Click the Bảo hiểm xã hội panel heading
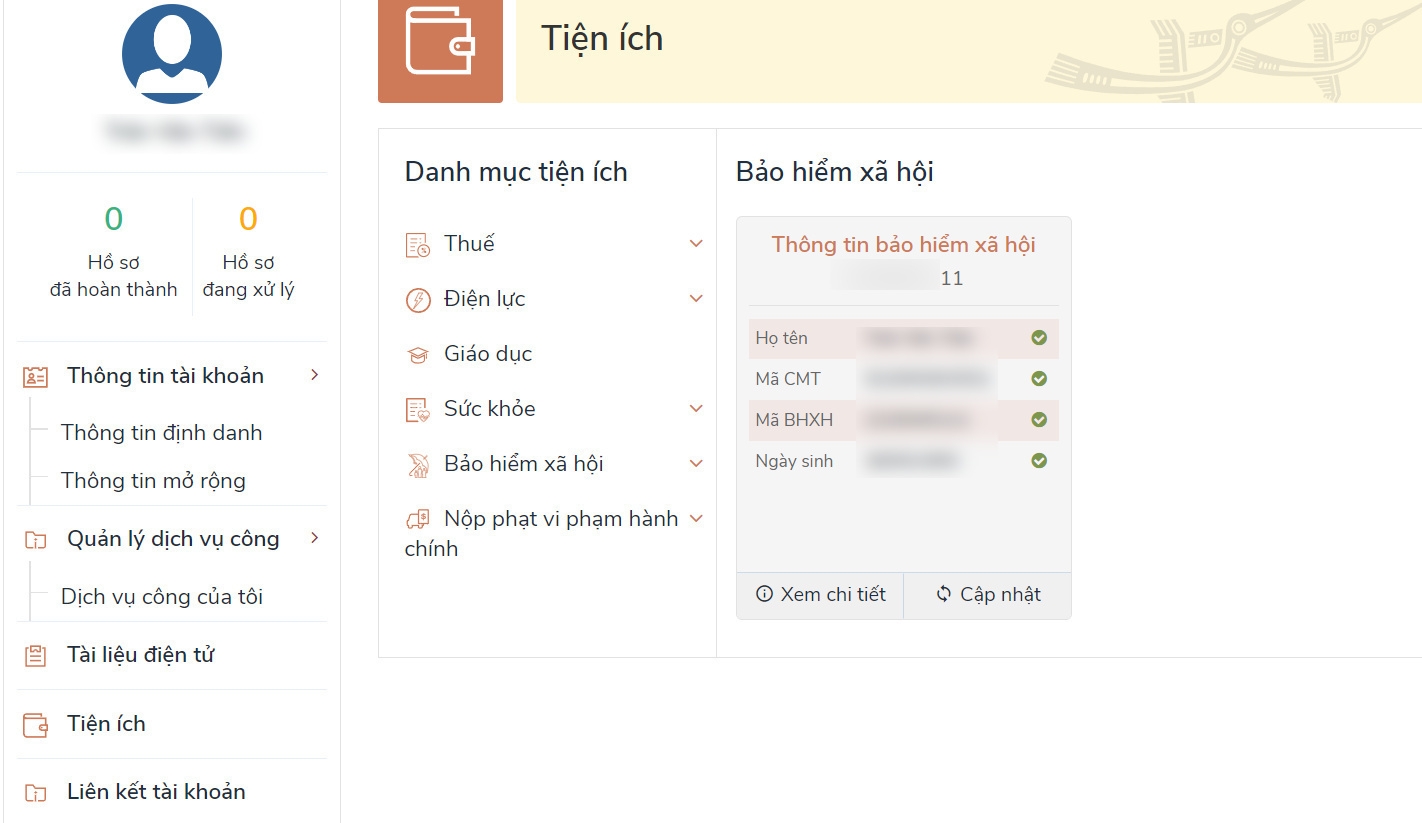 coord(834,172)
